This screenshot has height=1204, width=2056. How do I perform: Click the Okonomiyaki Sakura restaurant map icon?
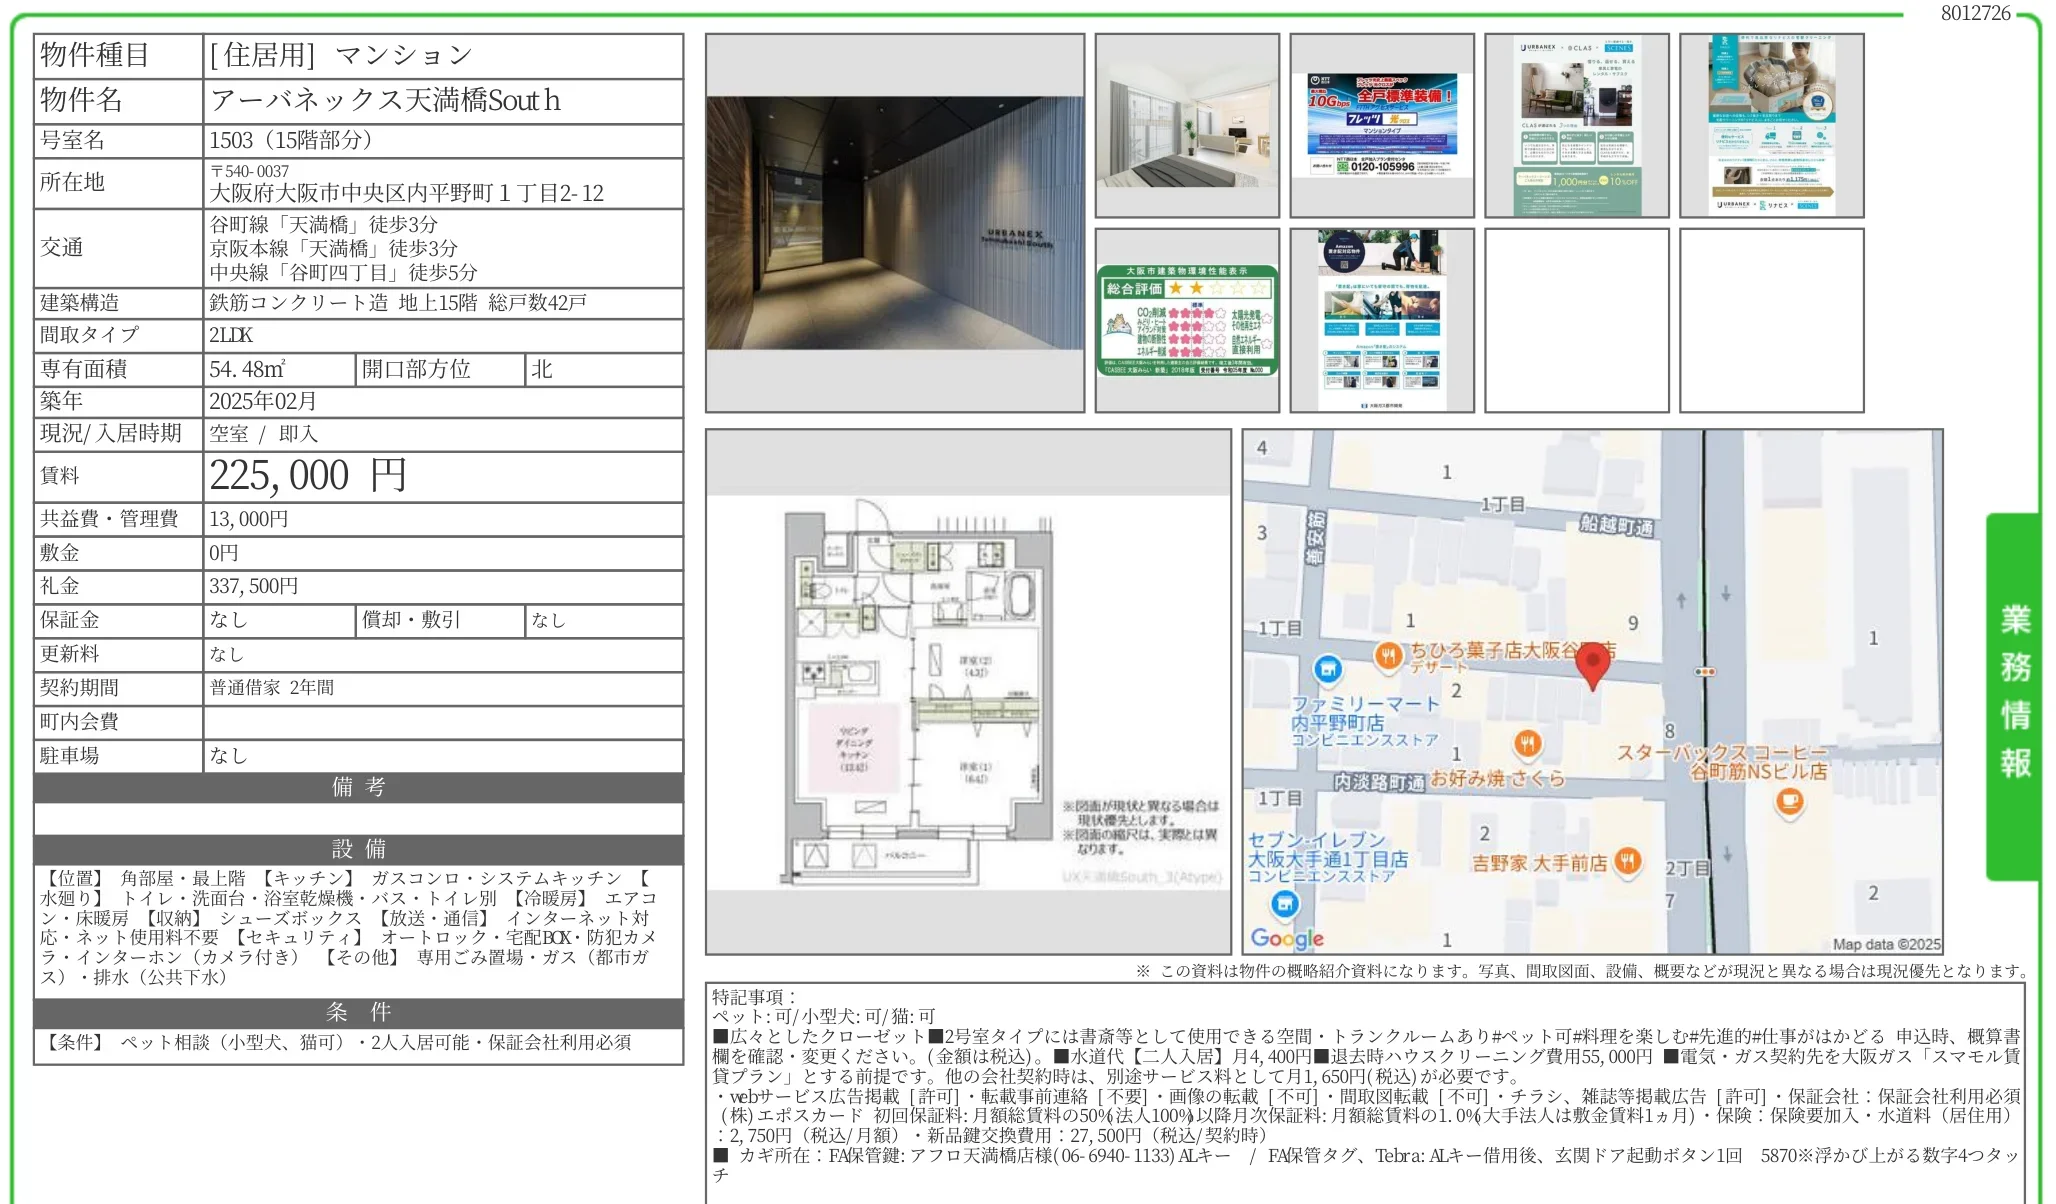1526,743
